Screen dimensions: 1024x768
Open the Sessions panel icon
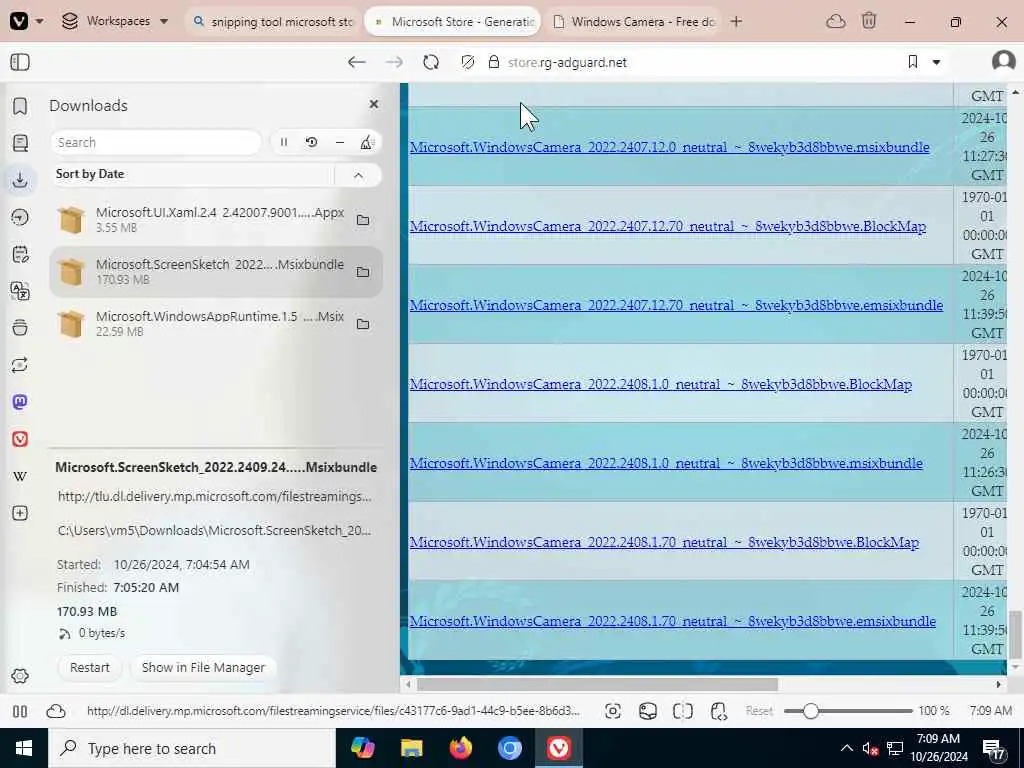[20, 365]
